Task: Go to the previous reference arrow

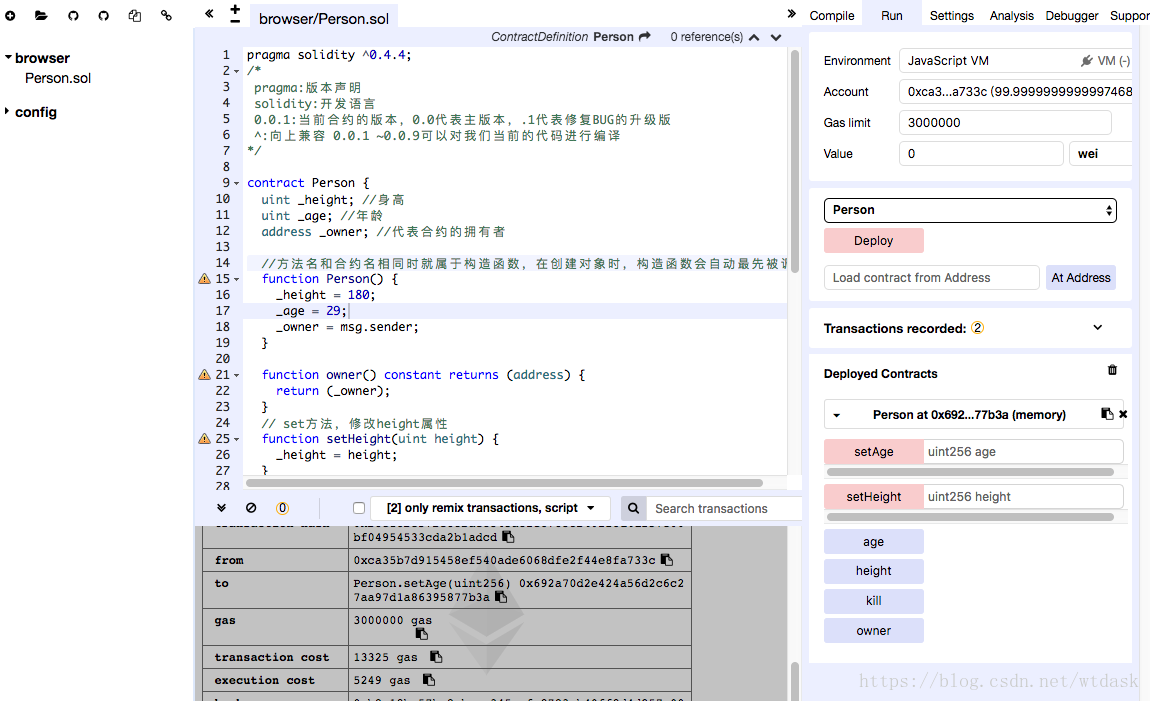Action: click(754, 37)
